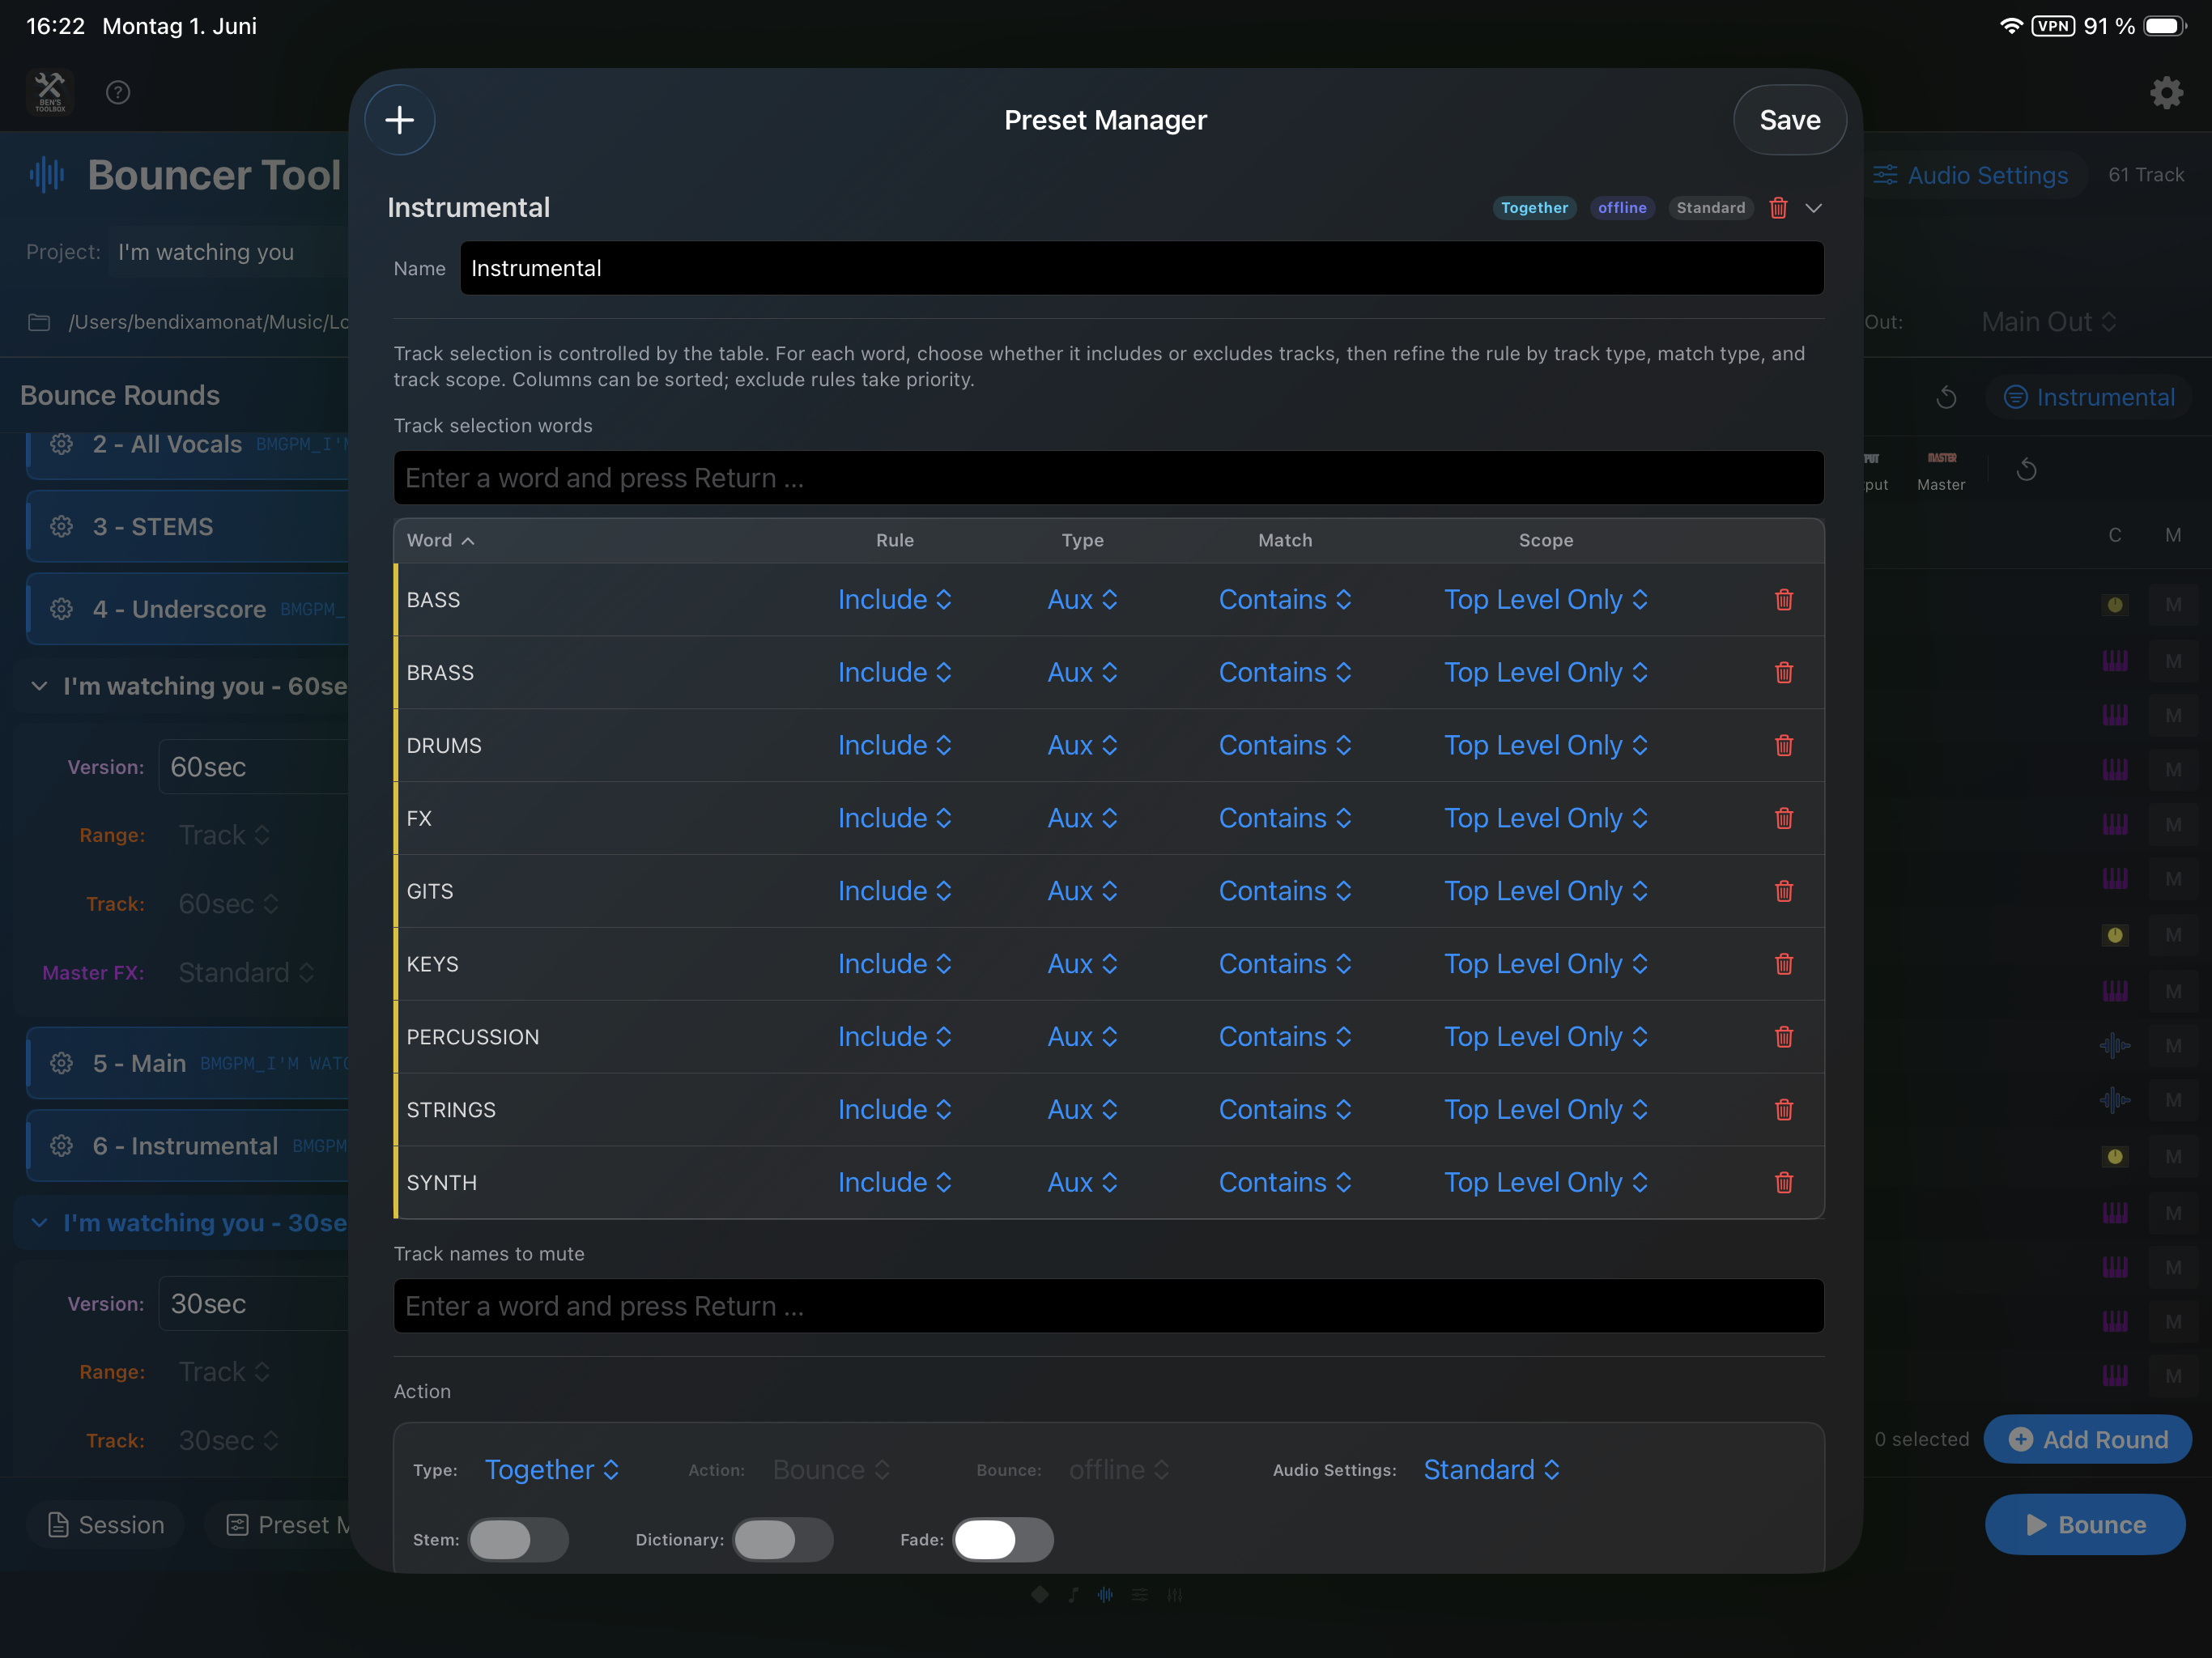Click the VPN status indicator

[x=2053, y=26]
